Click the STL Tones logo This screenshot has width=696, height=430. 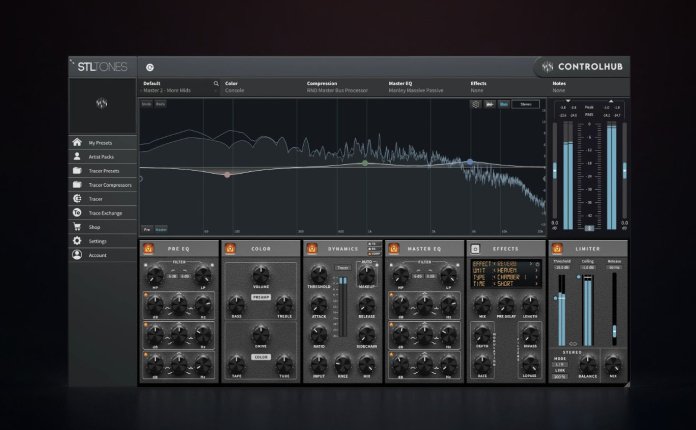pyautogui.click(x=102, y=67)
